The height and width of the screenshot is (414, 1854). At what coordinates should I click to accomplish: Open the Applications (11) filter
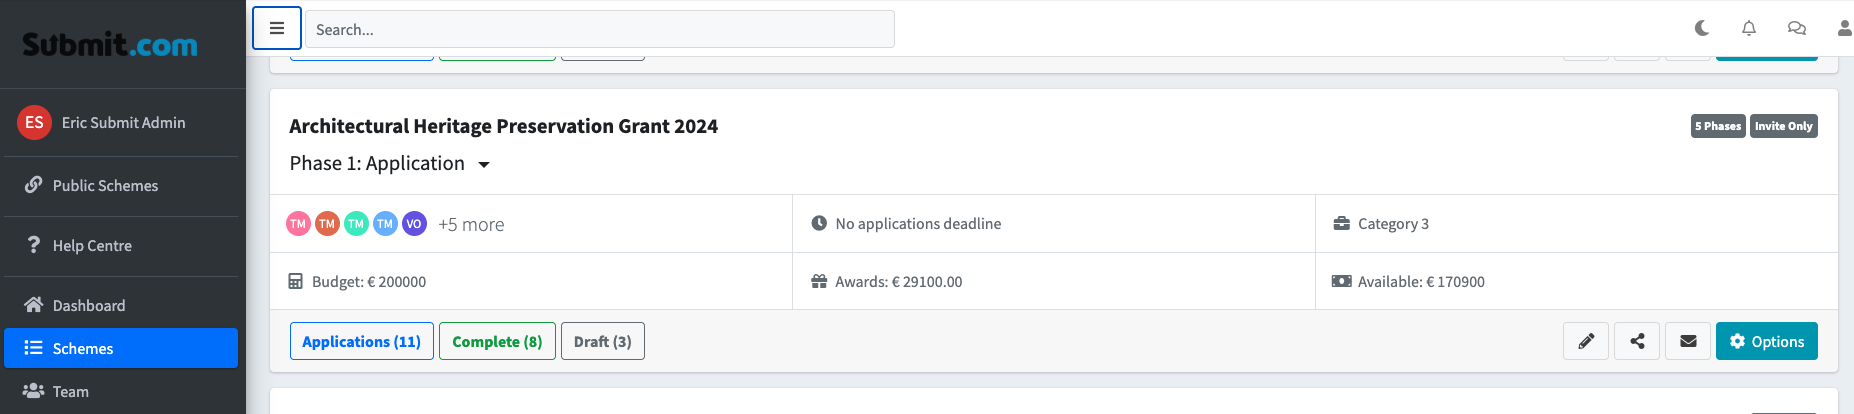tap(362, 341)
